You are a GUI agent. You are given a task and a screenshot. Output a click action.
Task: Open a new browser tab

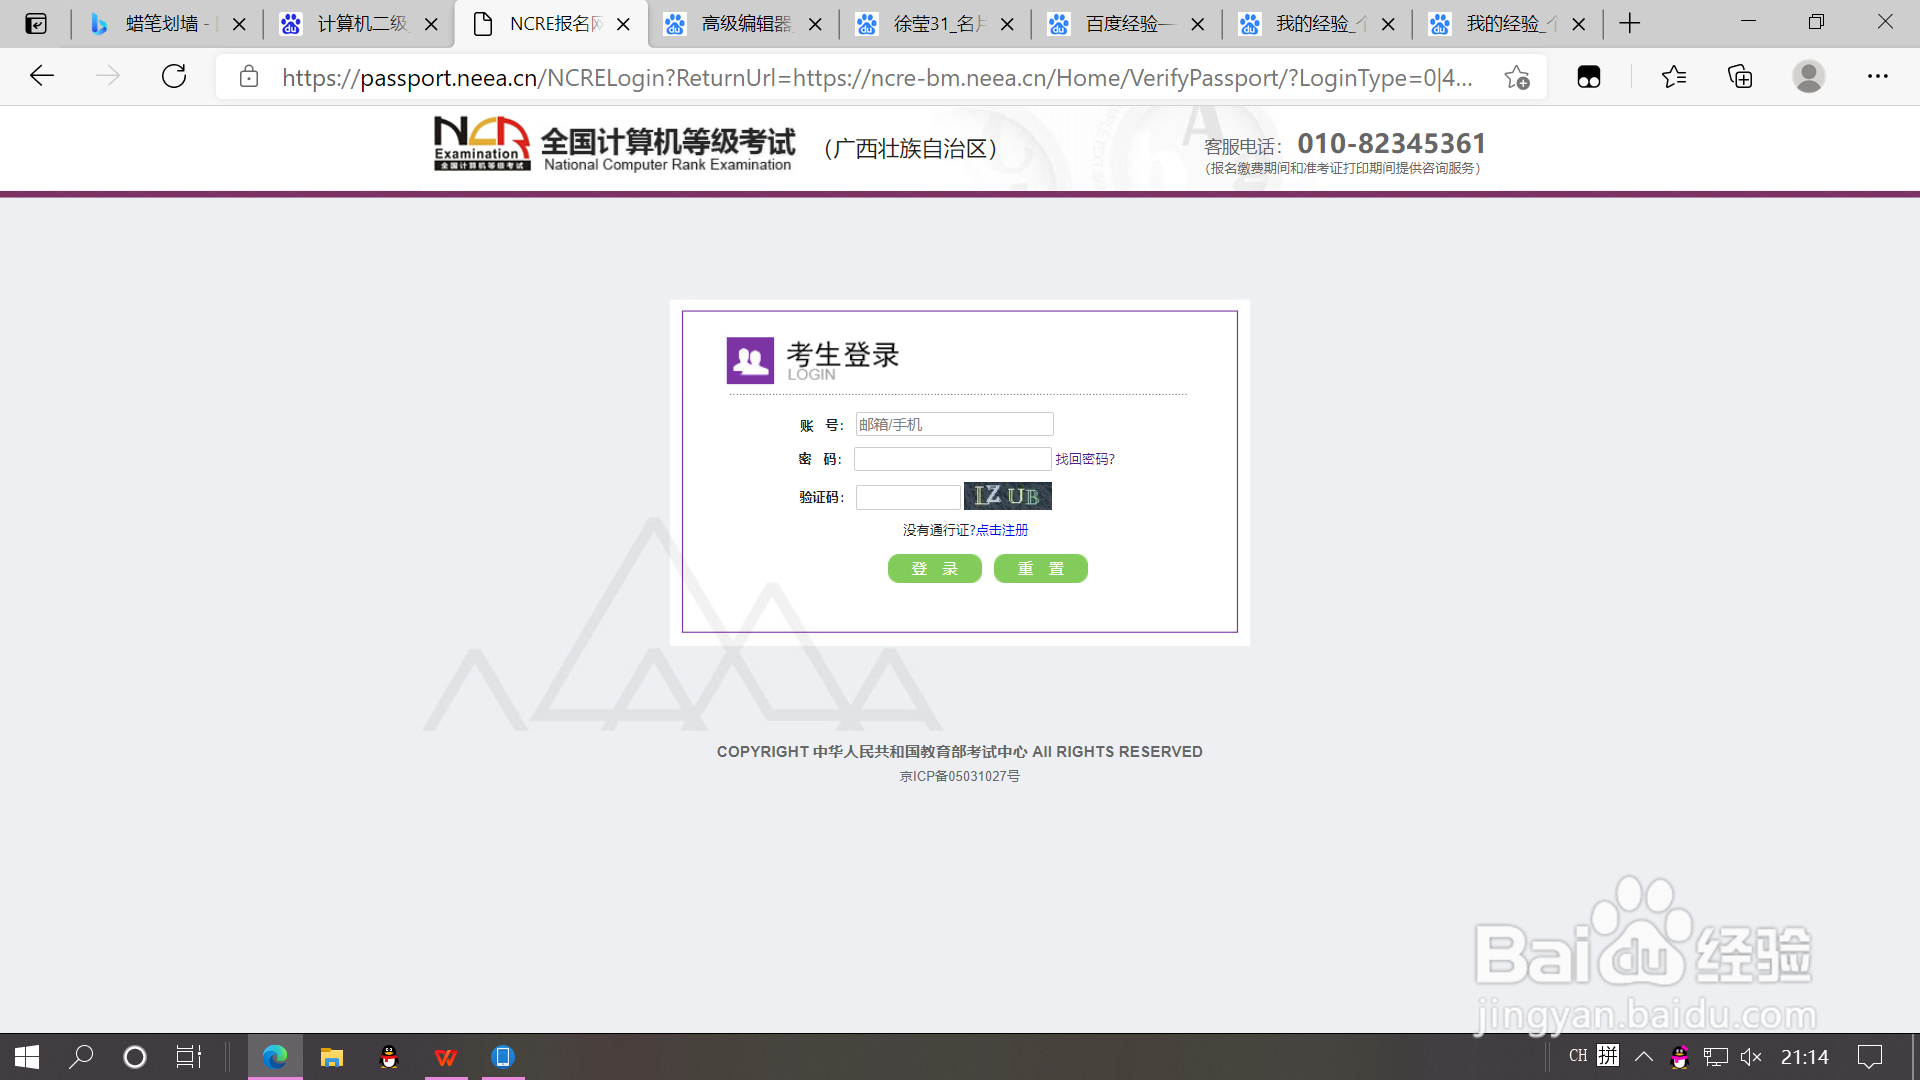tap(1629, 23)
